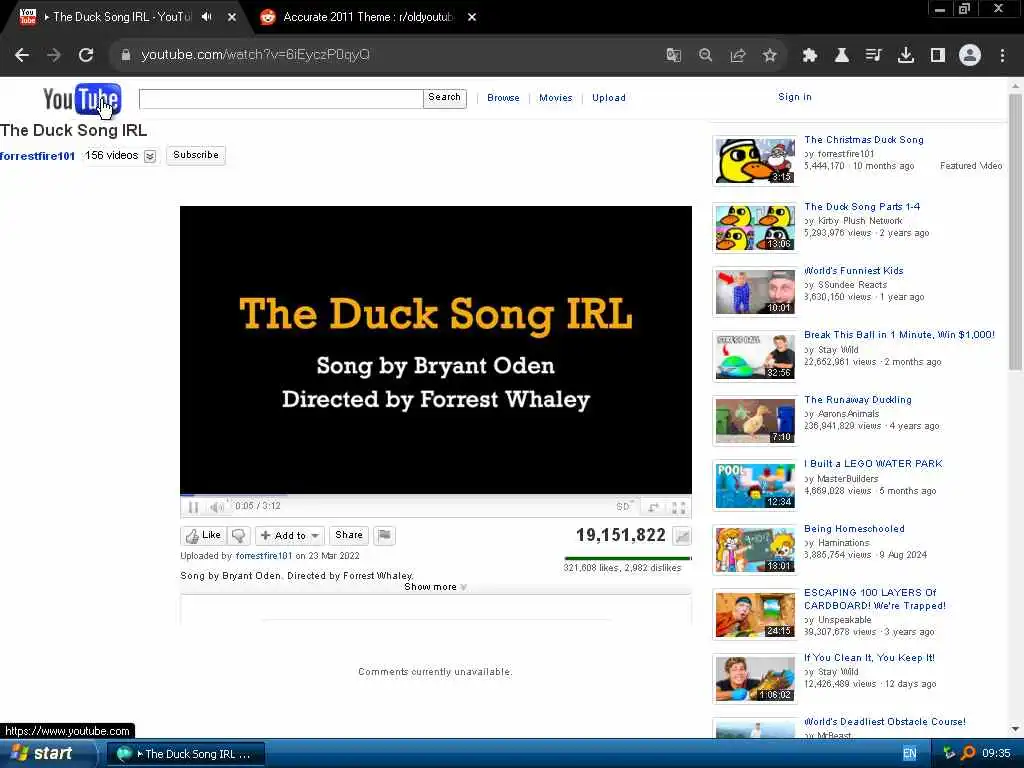The width and height of the screenshot is (1024, 768).
Task: Open the Extensions puzzle icon
Action: click(x=810, y=55)
